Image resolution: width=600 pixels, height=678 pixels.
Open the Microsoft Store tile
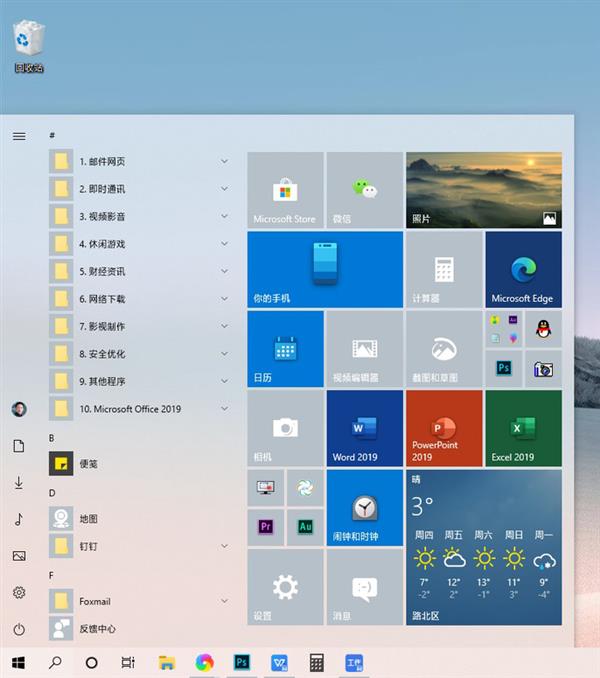(285, 190)
